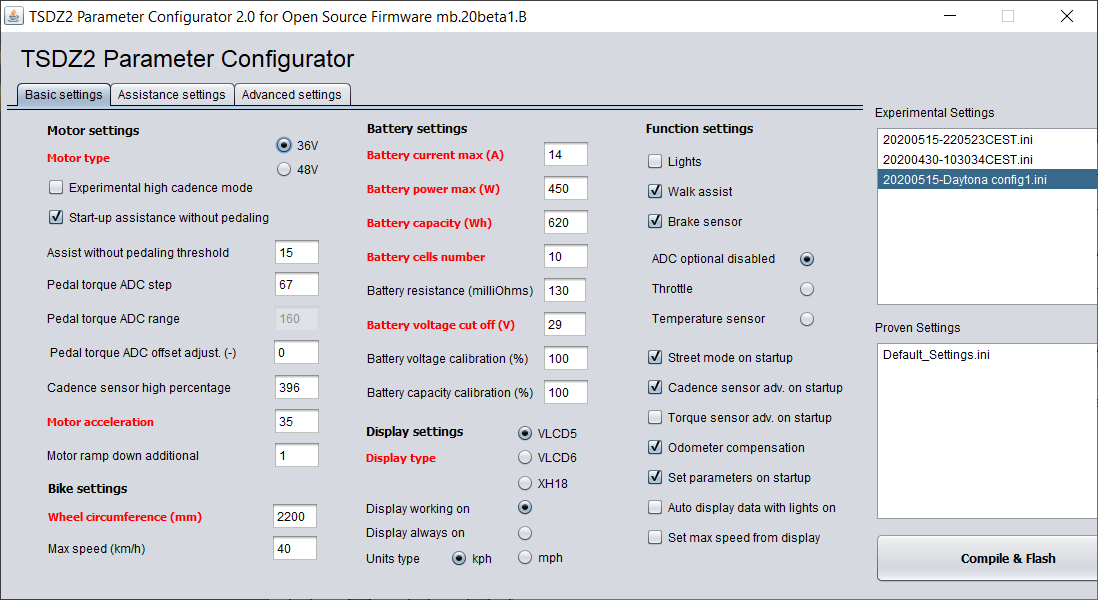Edit Motor ramp down additional value

297,455
